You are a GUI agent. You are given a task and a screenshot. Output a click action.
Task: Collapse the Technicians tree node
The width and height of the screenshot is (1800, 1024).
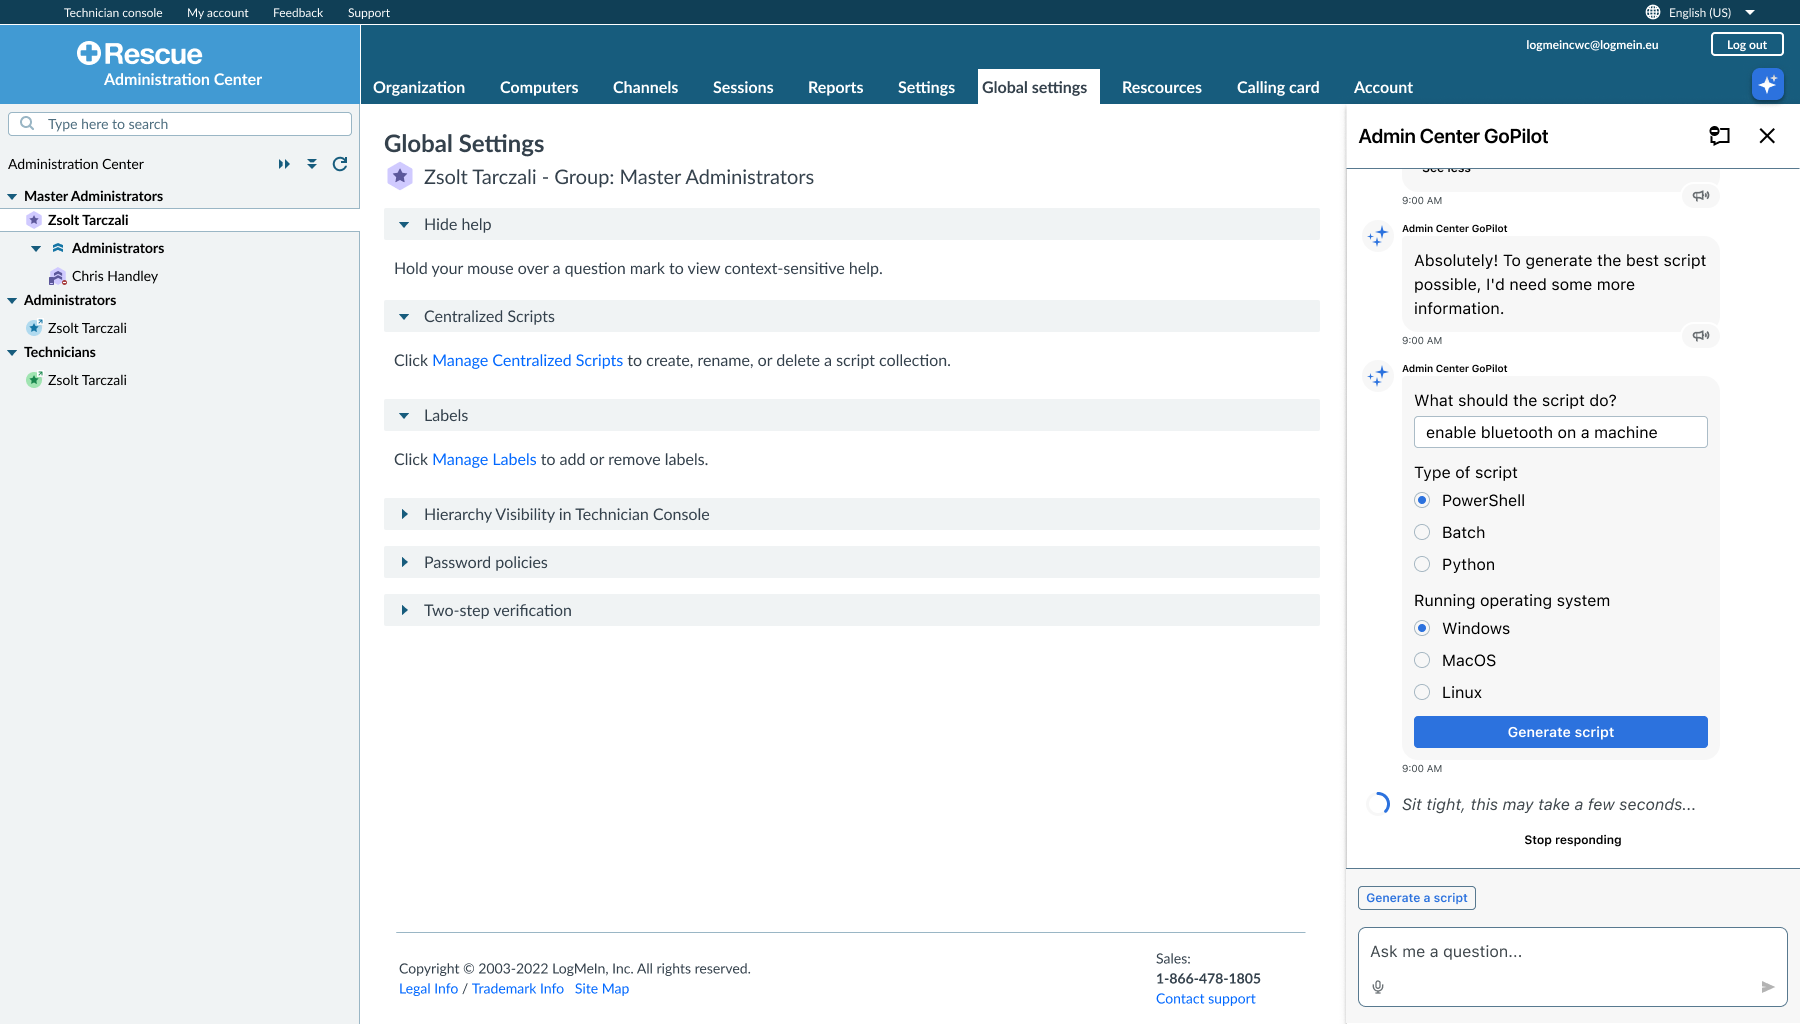click(x=12, y=353)
